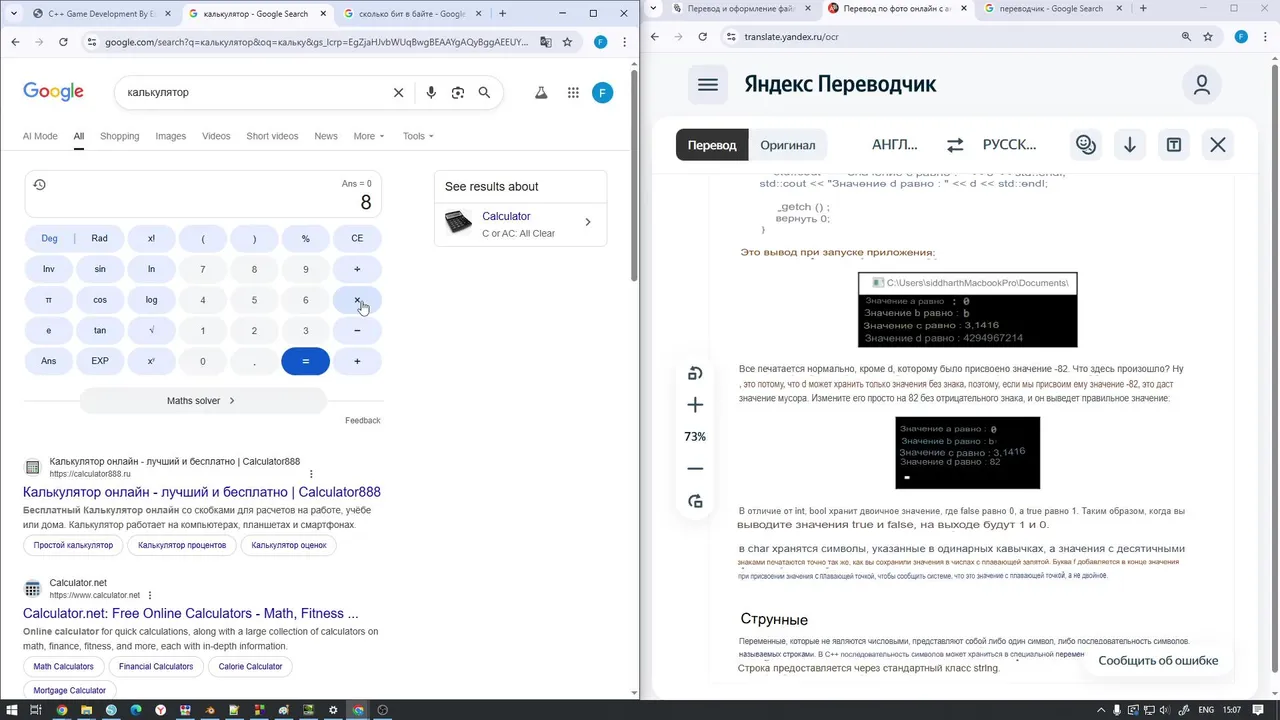Click the Google logo
This screenshot has width=1280, height=720.
53,92
